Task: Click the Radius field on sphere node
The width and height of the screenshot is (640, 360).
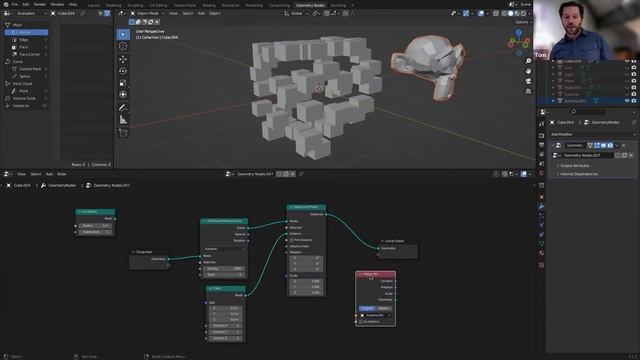Action: tap(95, 226)
